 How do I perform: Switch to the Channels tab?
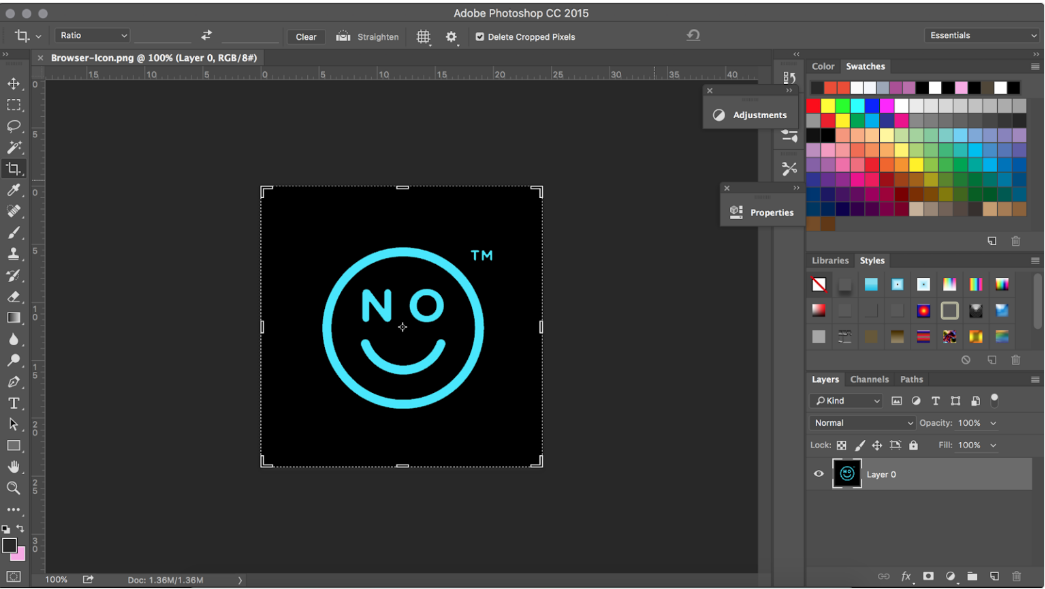click(x=869, y=379)
